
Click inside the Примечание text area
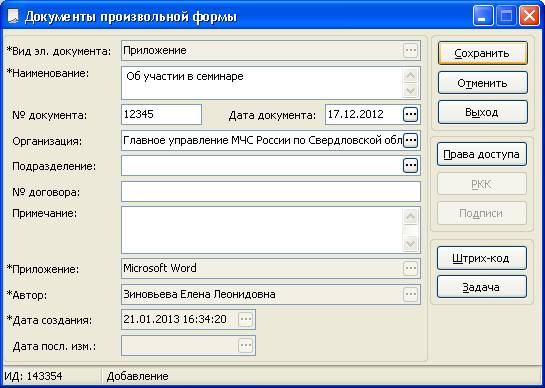click(263, 230)
